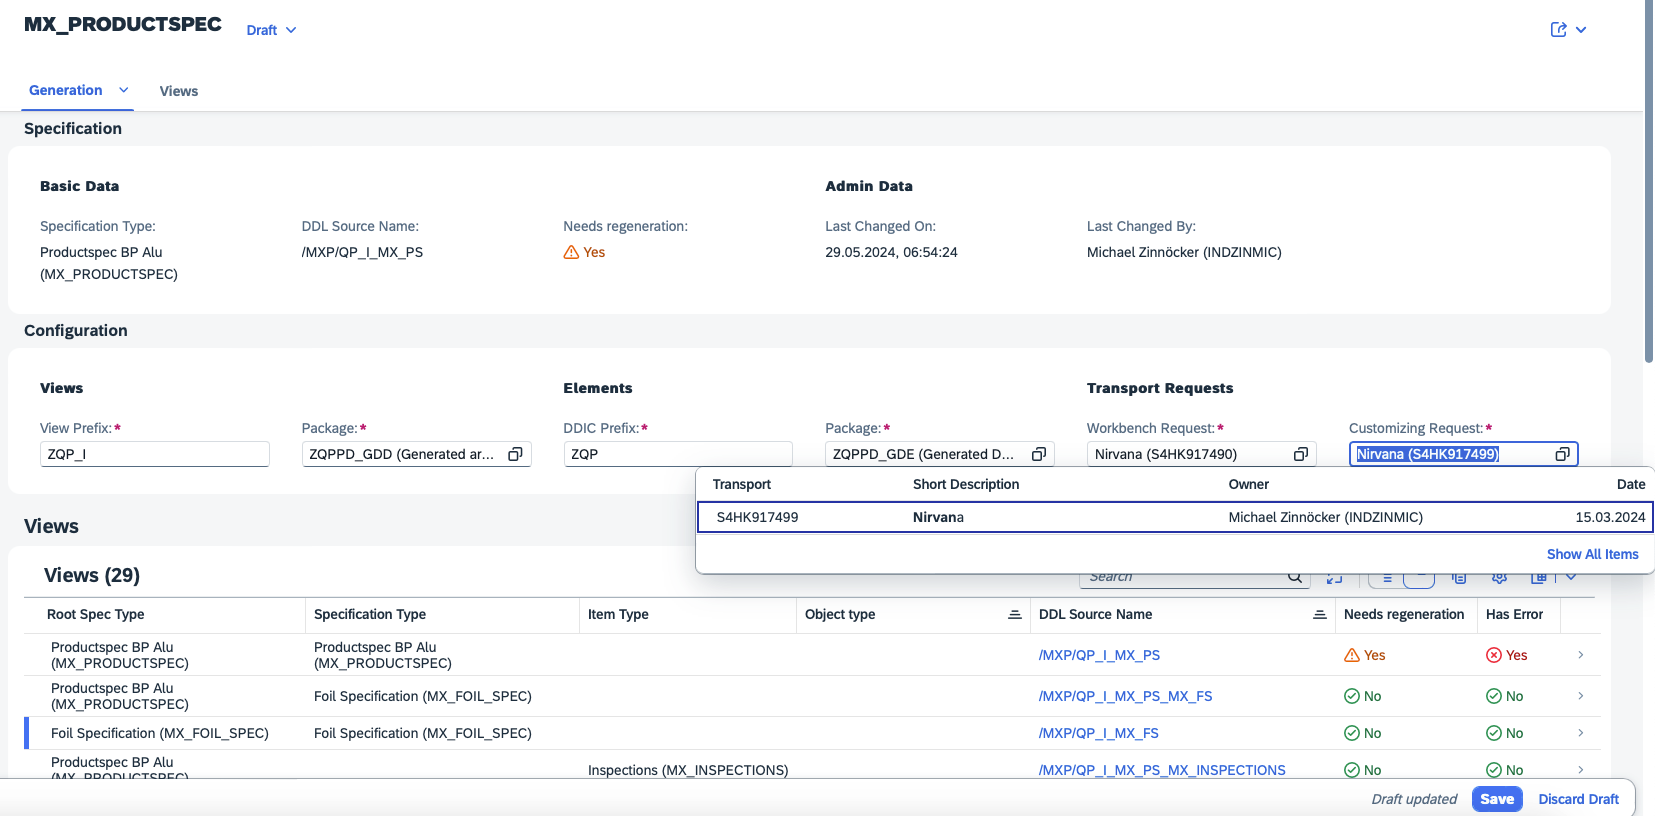Viewport: 1655px width, 816px height.
Task: Open export options dropdown arrow
Action: (x=1571, y=577)
